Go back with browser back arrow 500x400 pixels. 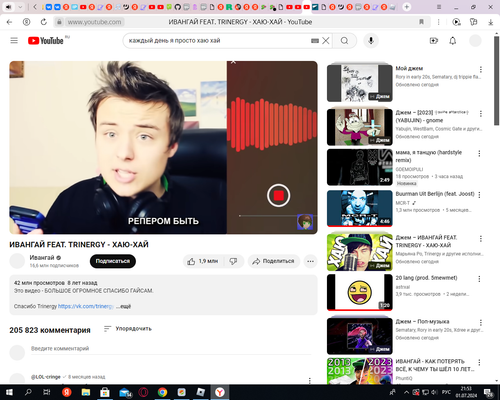(x=9, y=22)
